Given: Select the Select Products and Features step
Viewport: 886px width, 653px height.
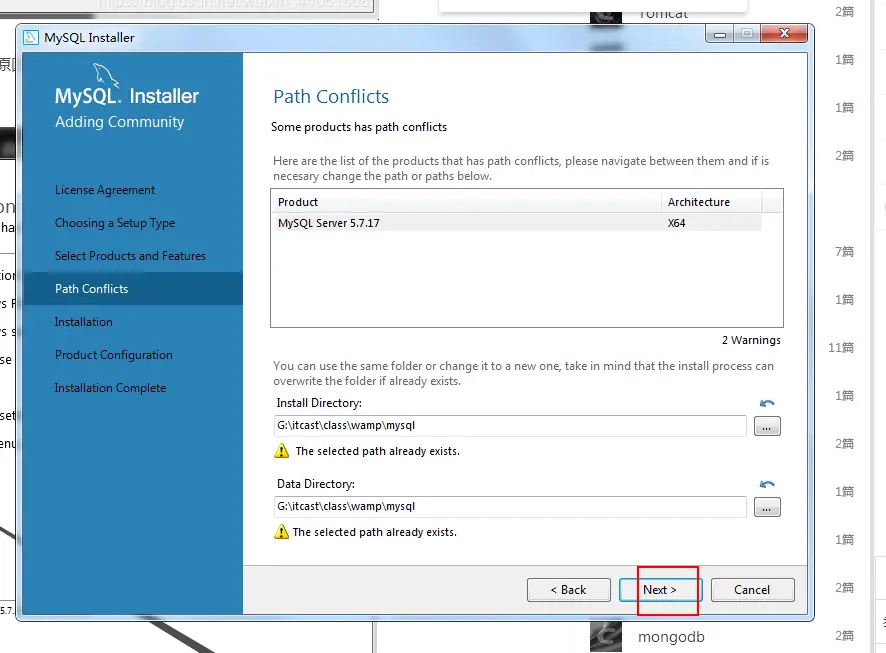Looking at the screenshot, I should click(x=131, y=256).
